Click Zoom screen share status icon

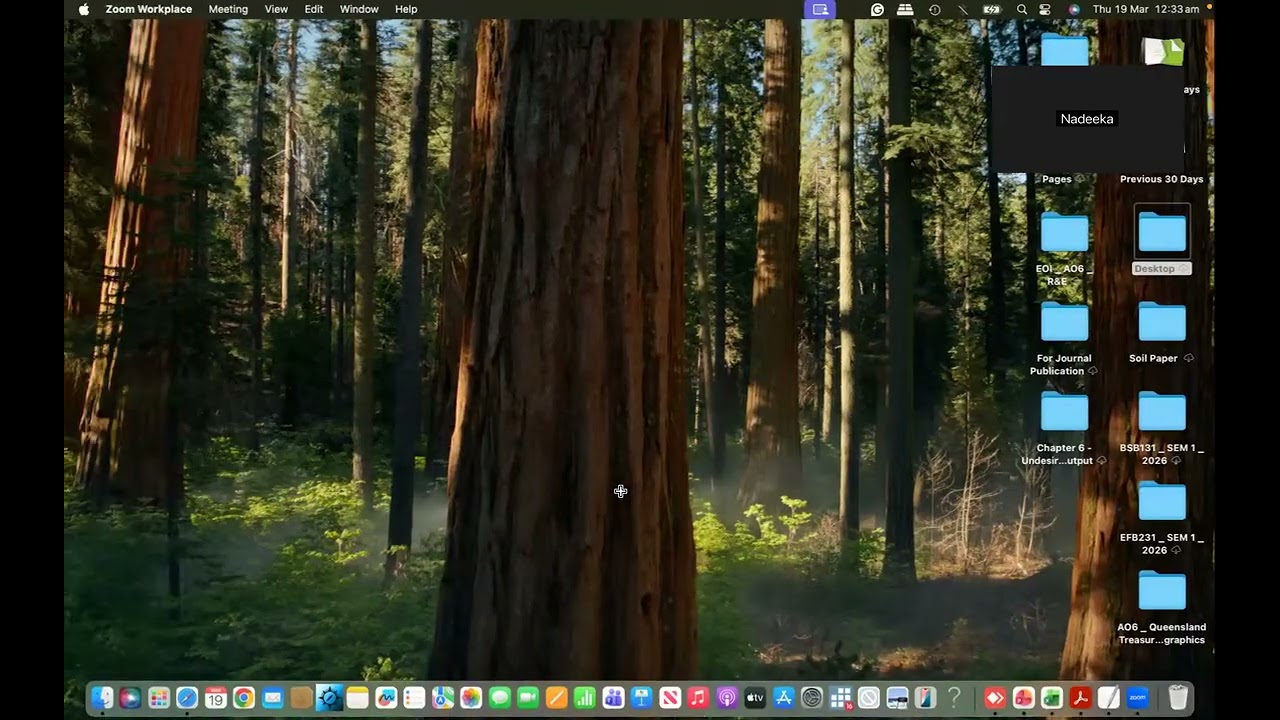(820, 9)
